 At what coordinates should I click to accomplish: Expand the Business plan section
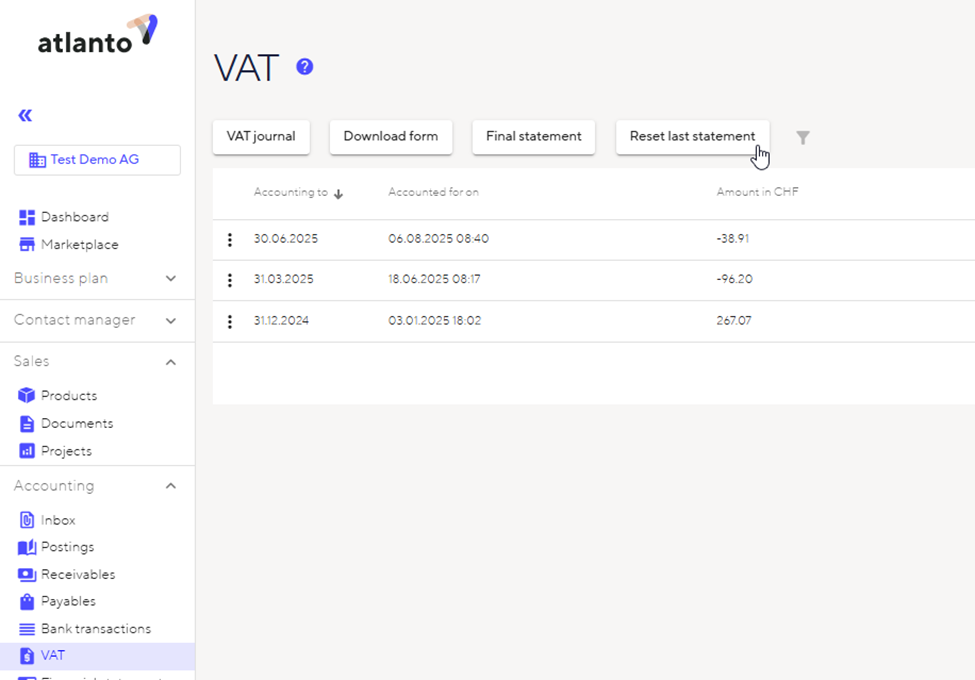click(170, 279)
